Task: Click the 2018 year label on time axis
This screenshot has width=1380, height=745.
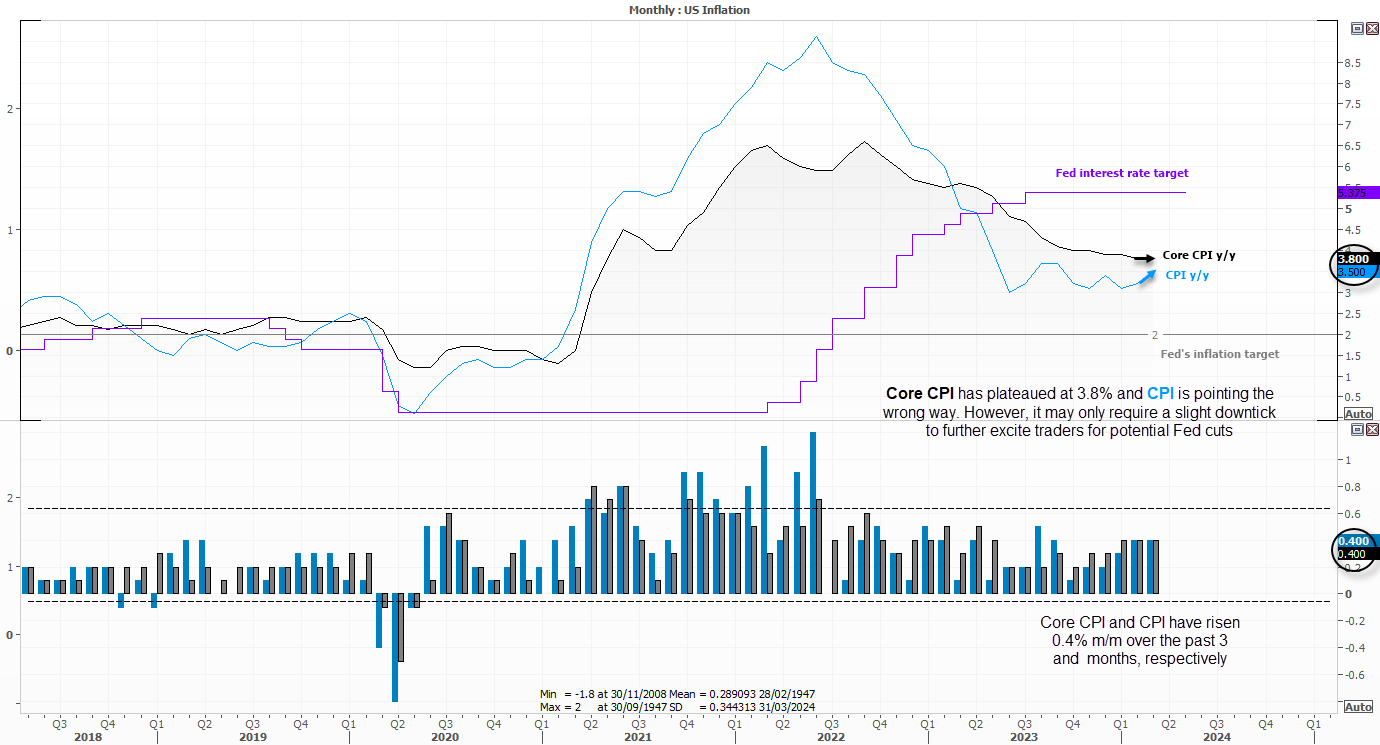Action: tap(88, 736)
